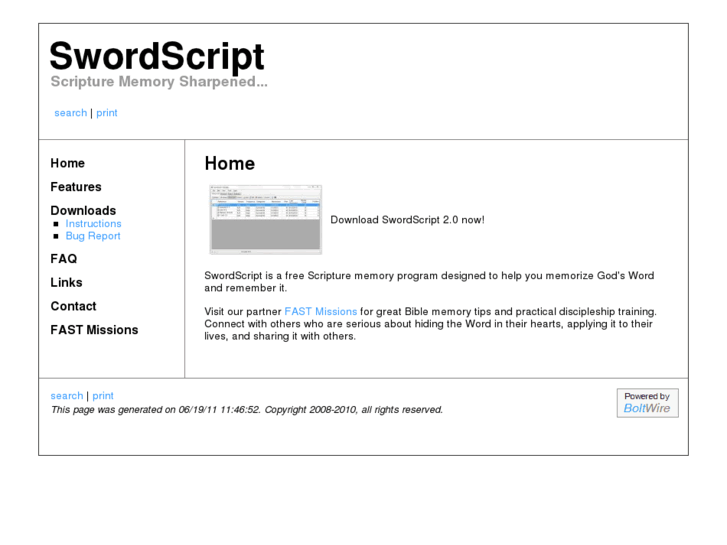Click the SwordScript screenshot thumbnail
Viewport: 727px width, 545px height.
coord(266,219)
